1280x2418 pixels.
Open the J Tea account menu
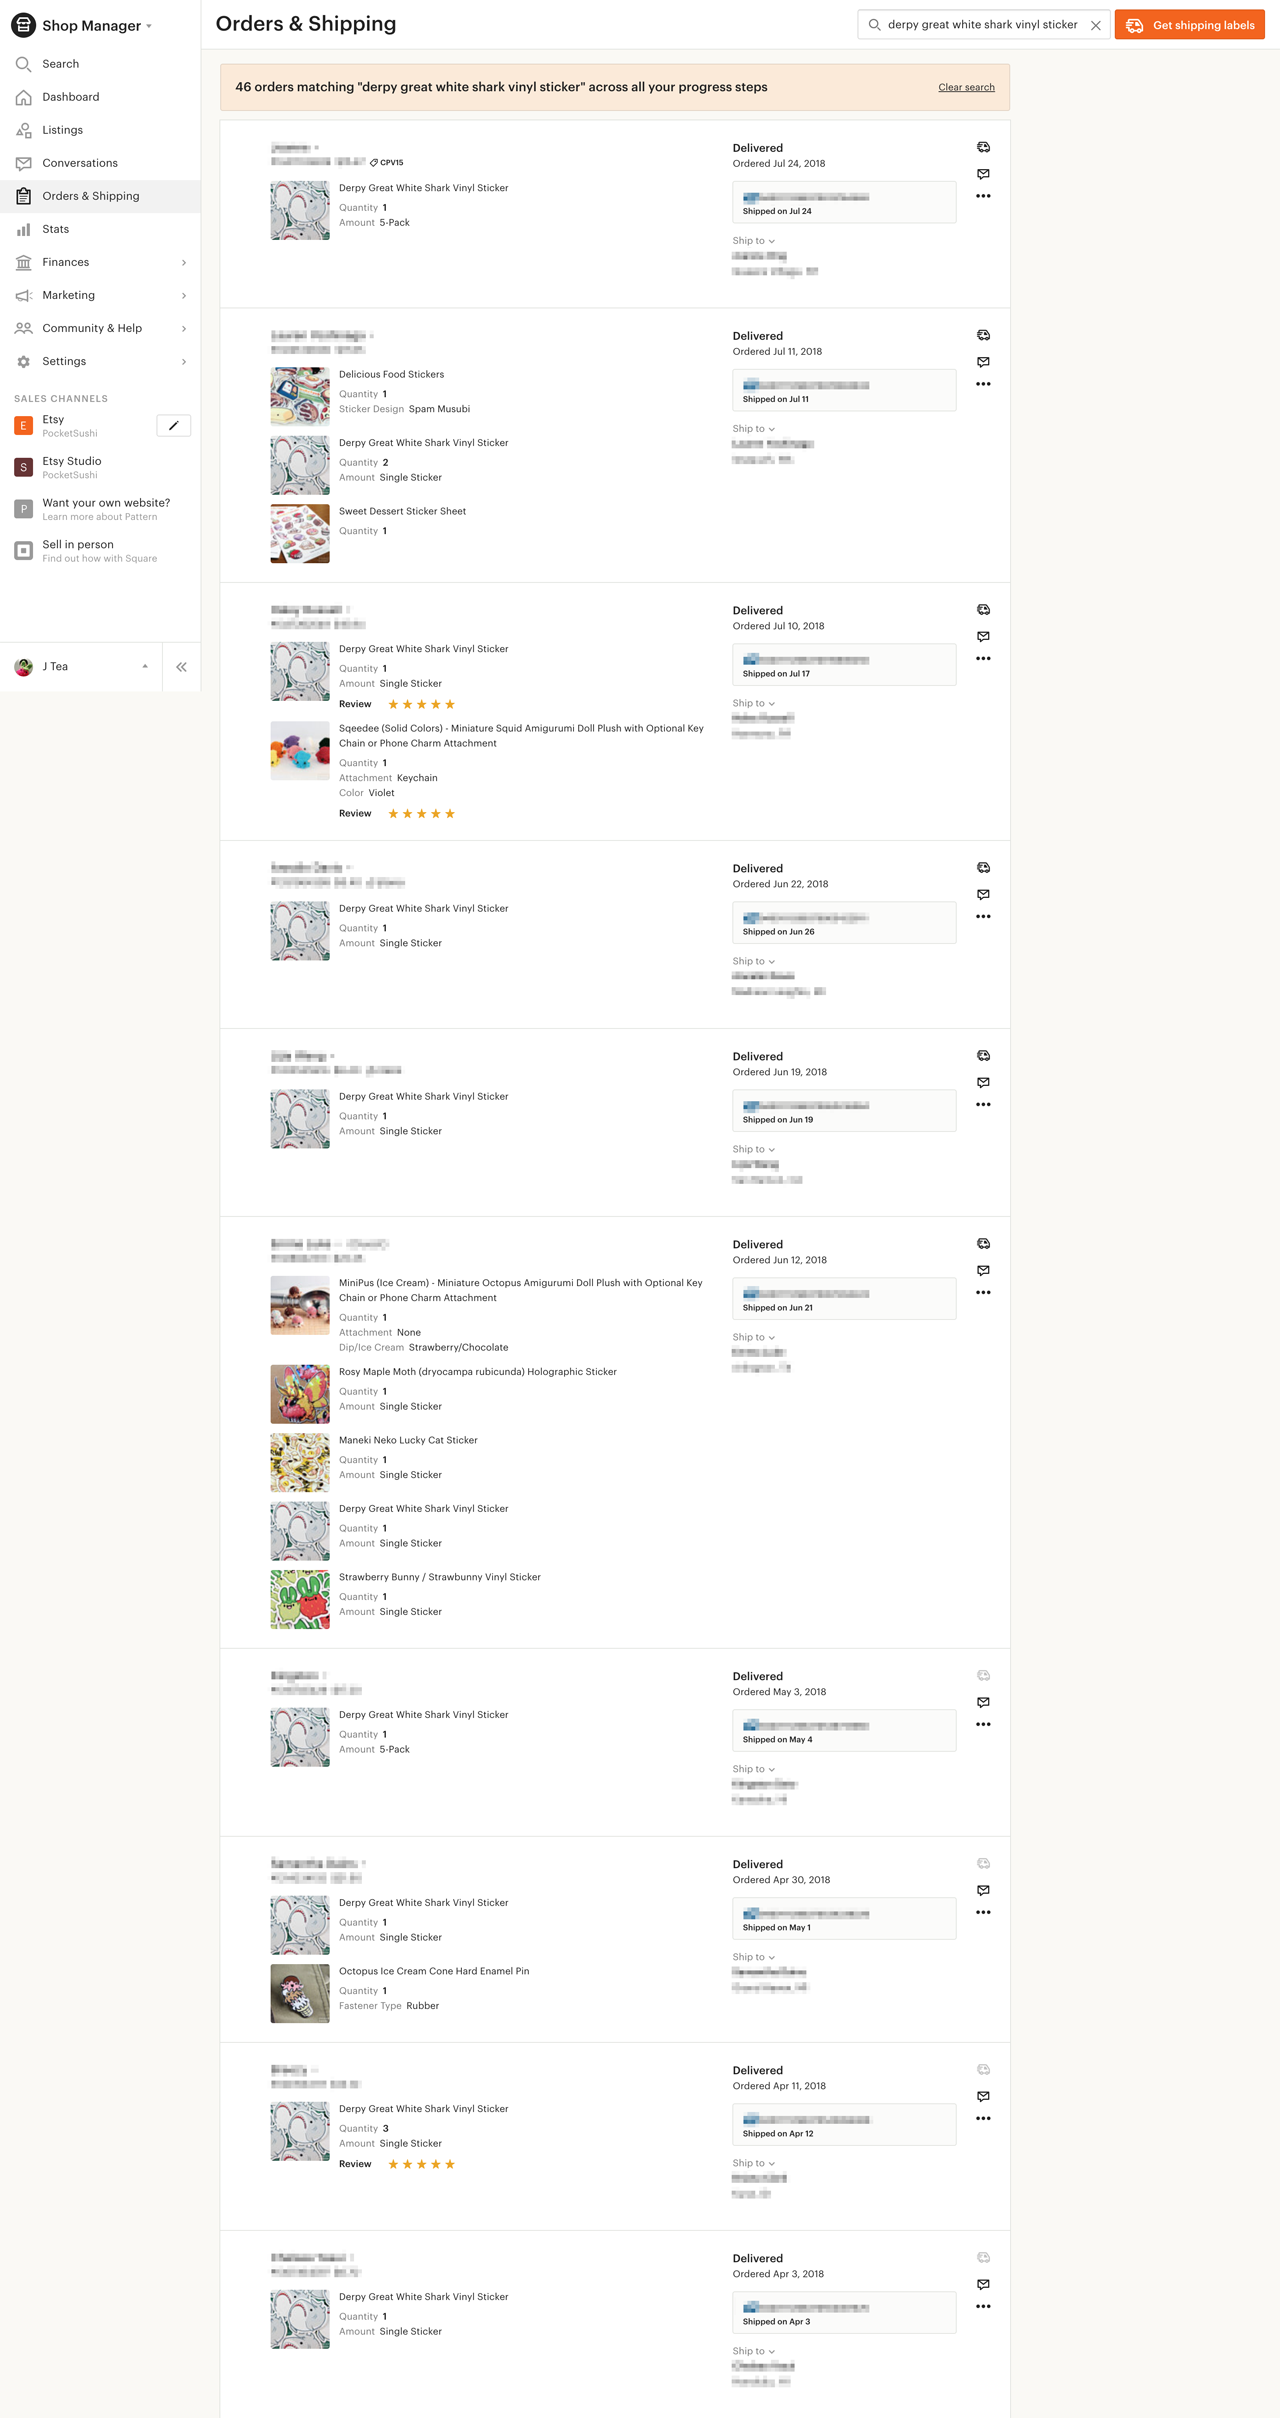click(81, 667)
